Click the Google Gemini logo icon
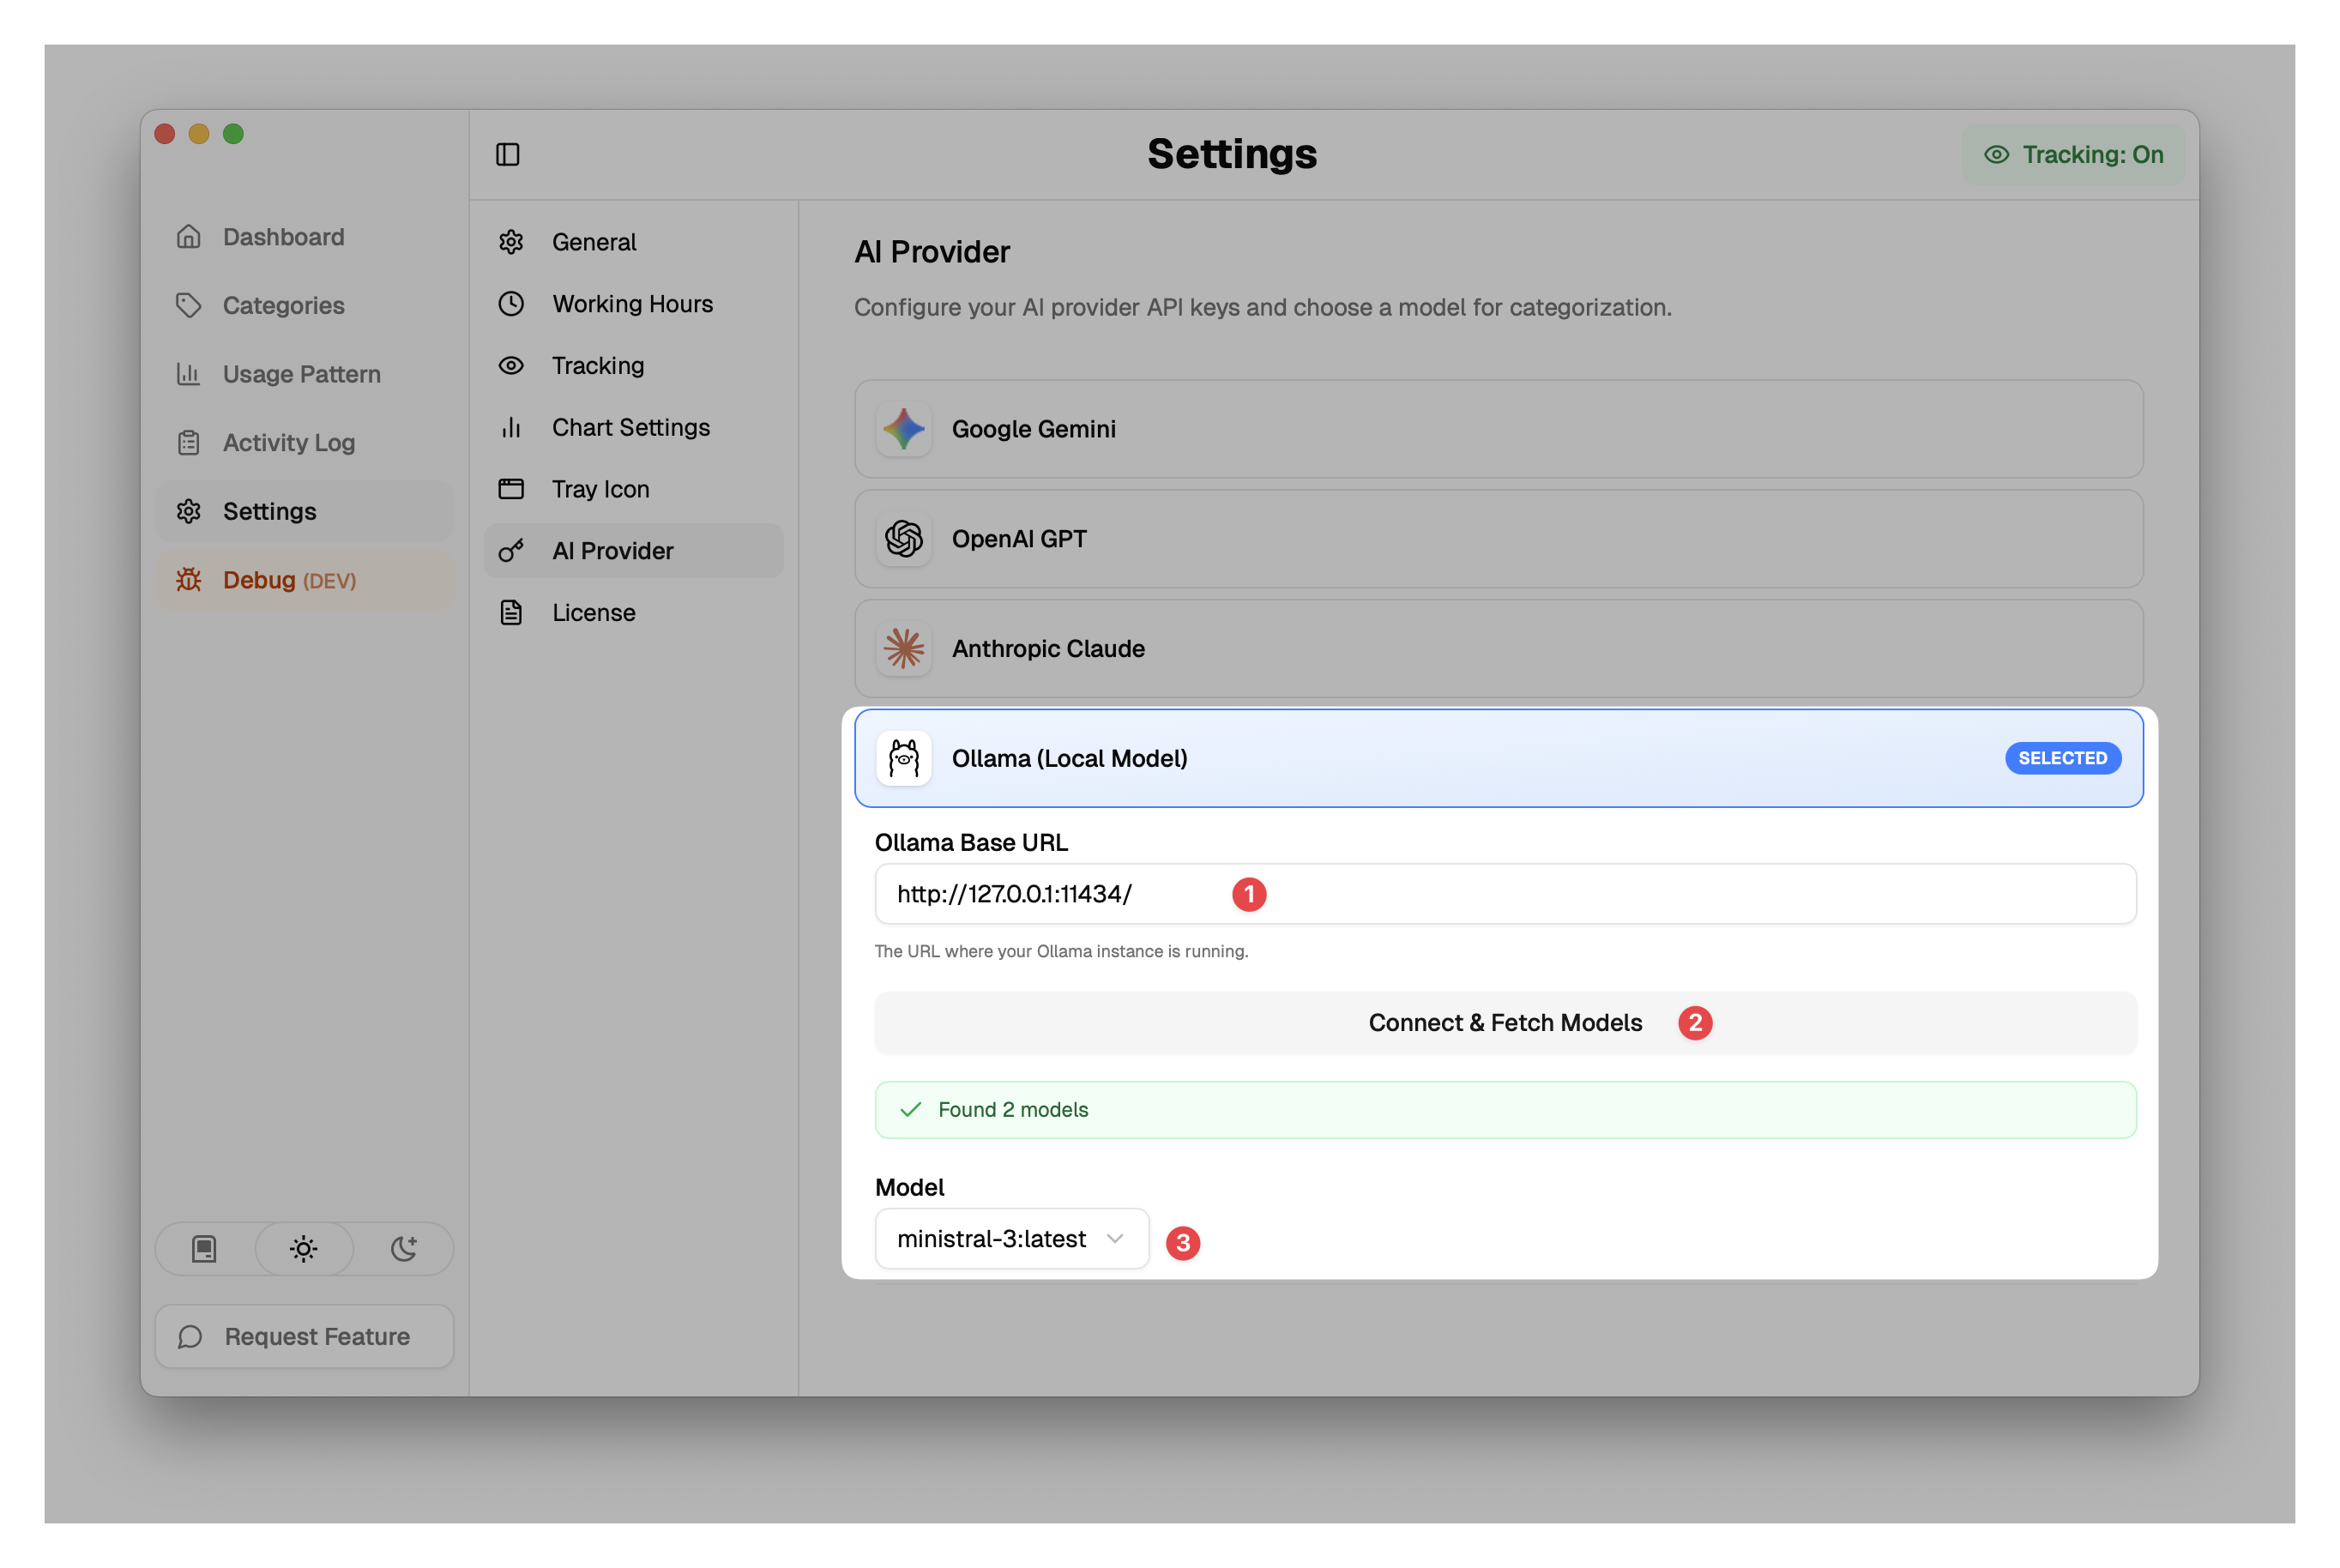 (903, 429)
